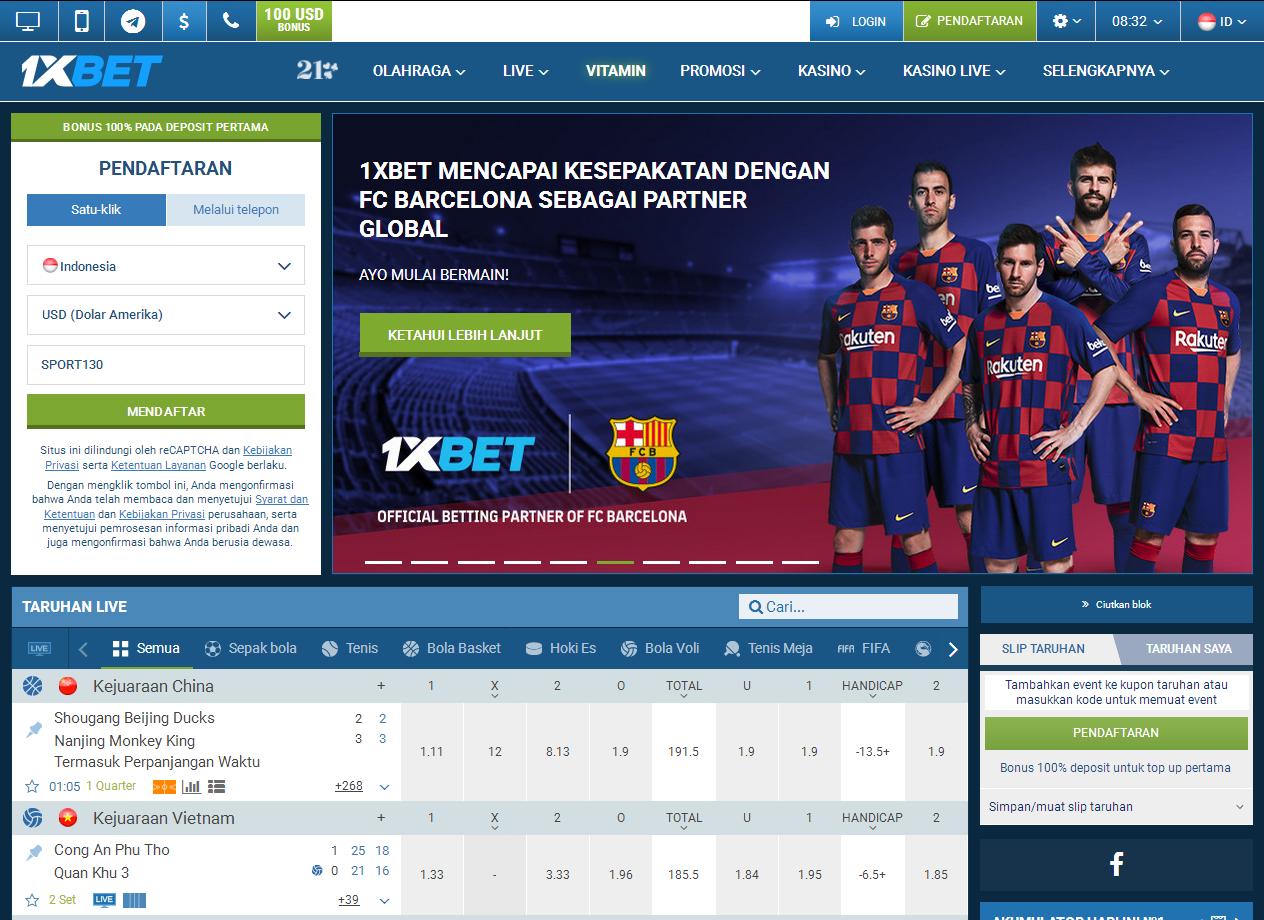Image resolution: width=1264 pixels, height=920 pixels.
Task: Pin the Shougang Beijing Ducks match
Action: click(x=33, y=730)
